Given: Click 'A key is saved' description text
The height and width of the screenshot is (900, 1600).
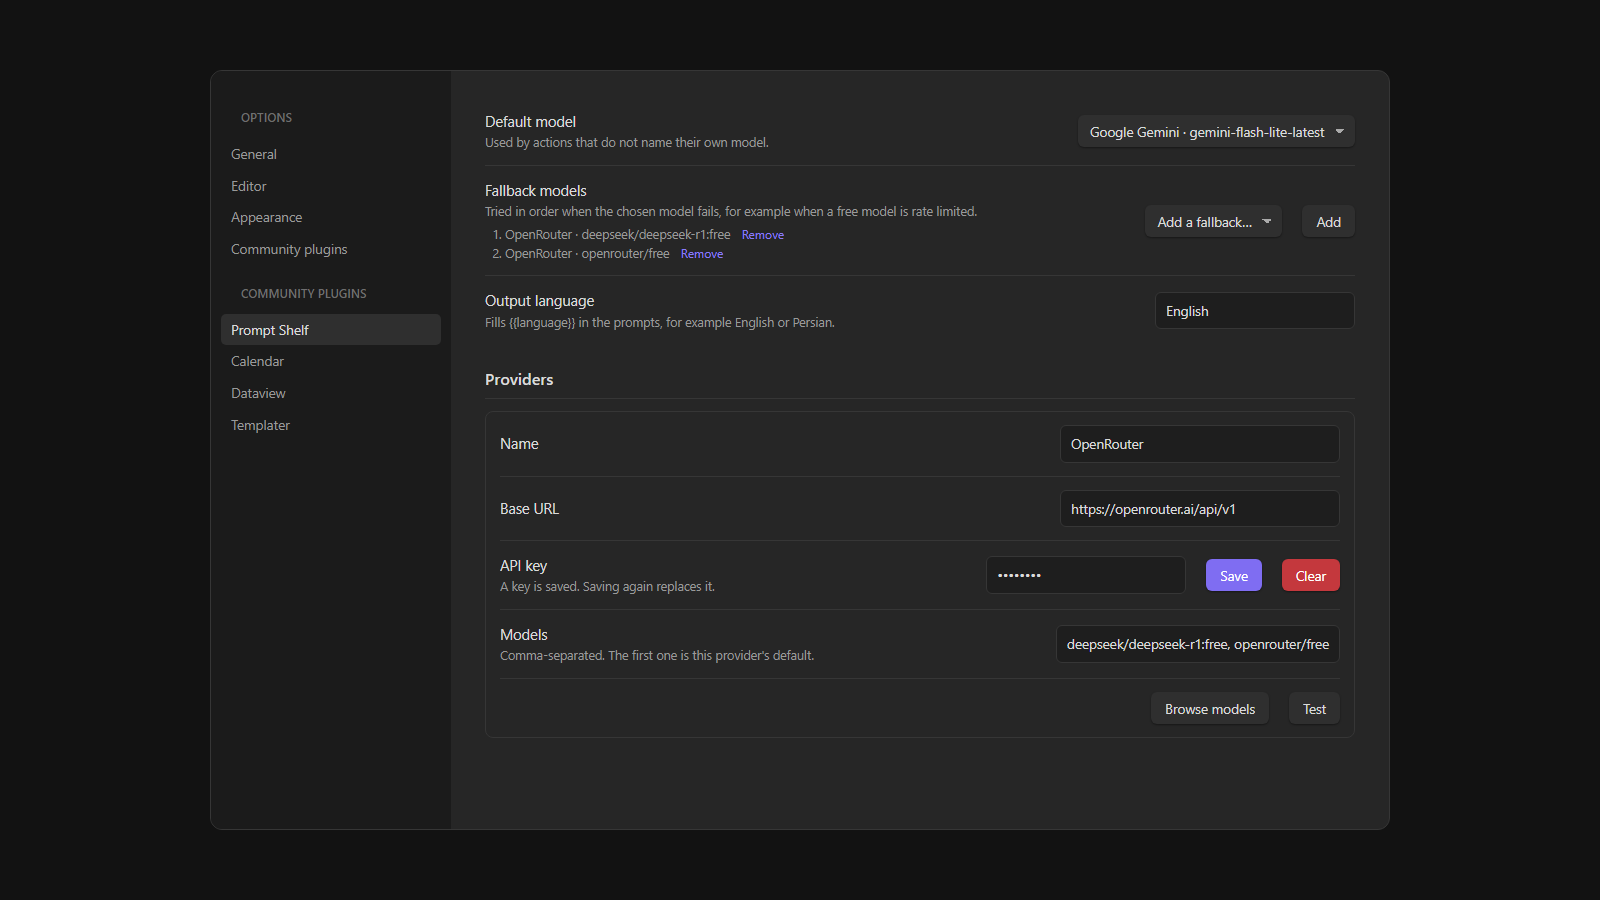Looking at the screenshot, I should coord(607,587).
